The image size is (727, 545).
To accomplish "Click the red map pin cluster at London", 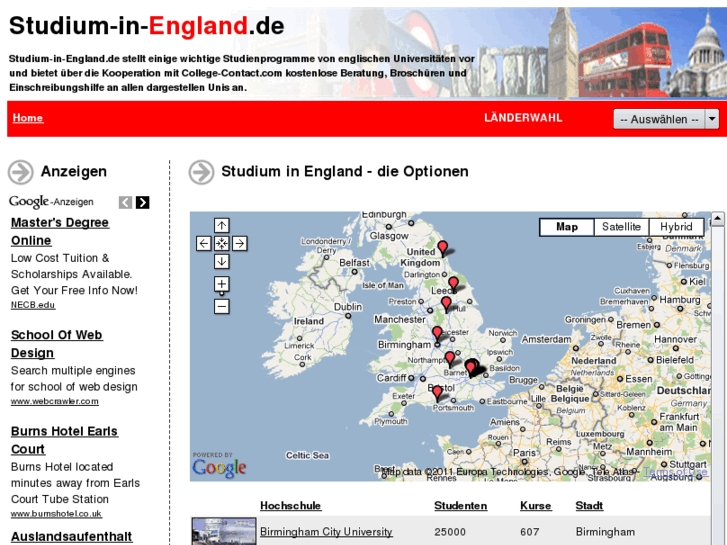I will click(472, 367).
